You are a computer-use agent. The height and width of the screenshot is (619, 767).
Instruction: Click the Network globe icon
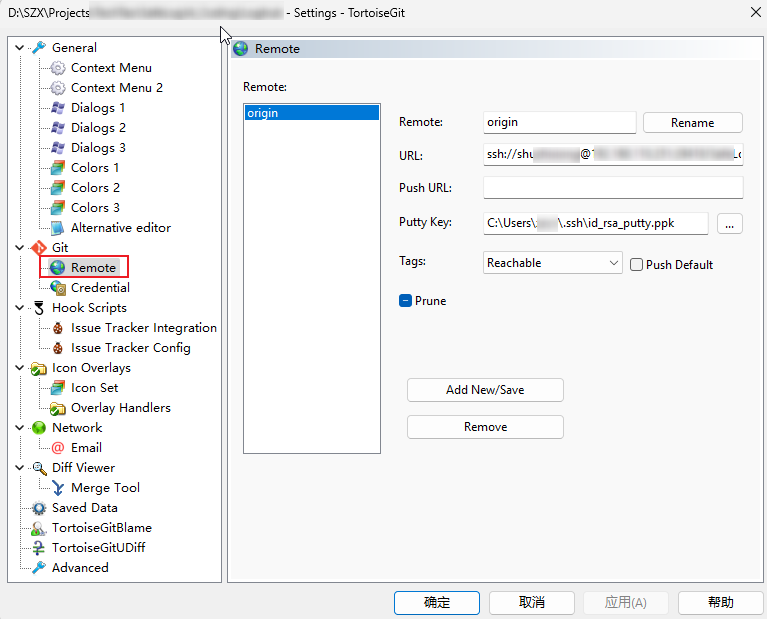(39, 428)
